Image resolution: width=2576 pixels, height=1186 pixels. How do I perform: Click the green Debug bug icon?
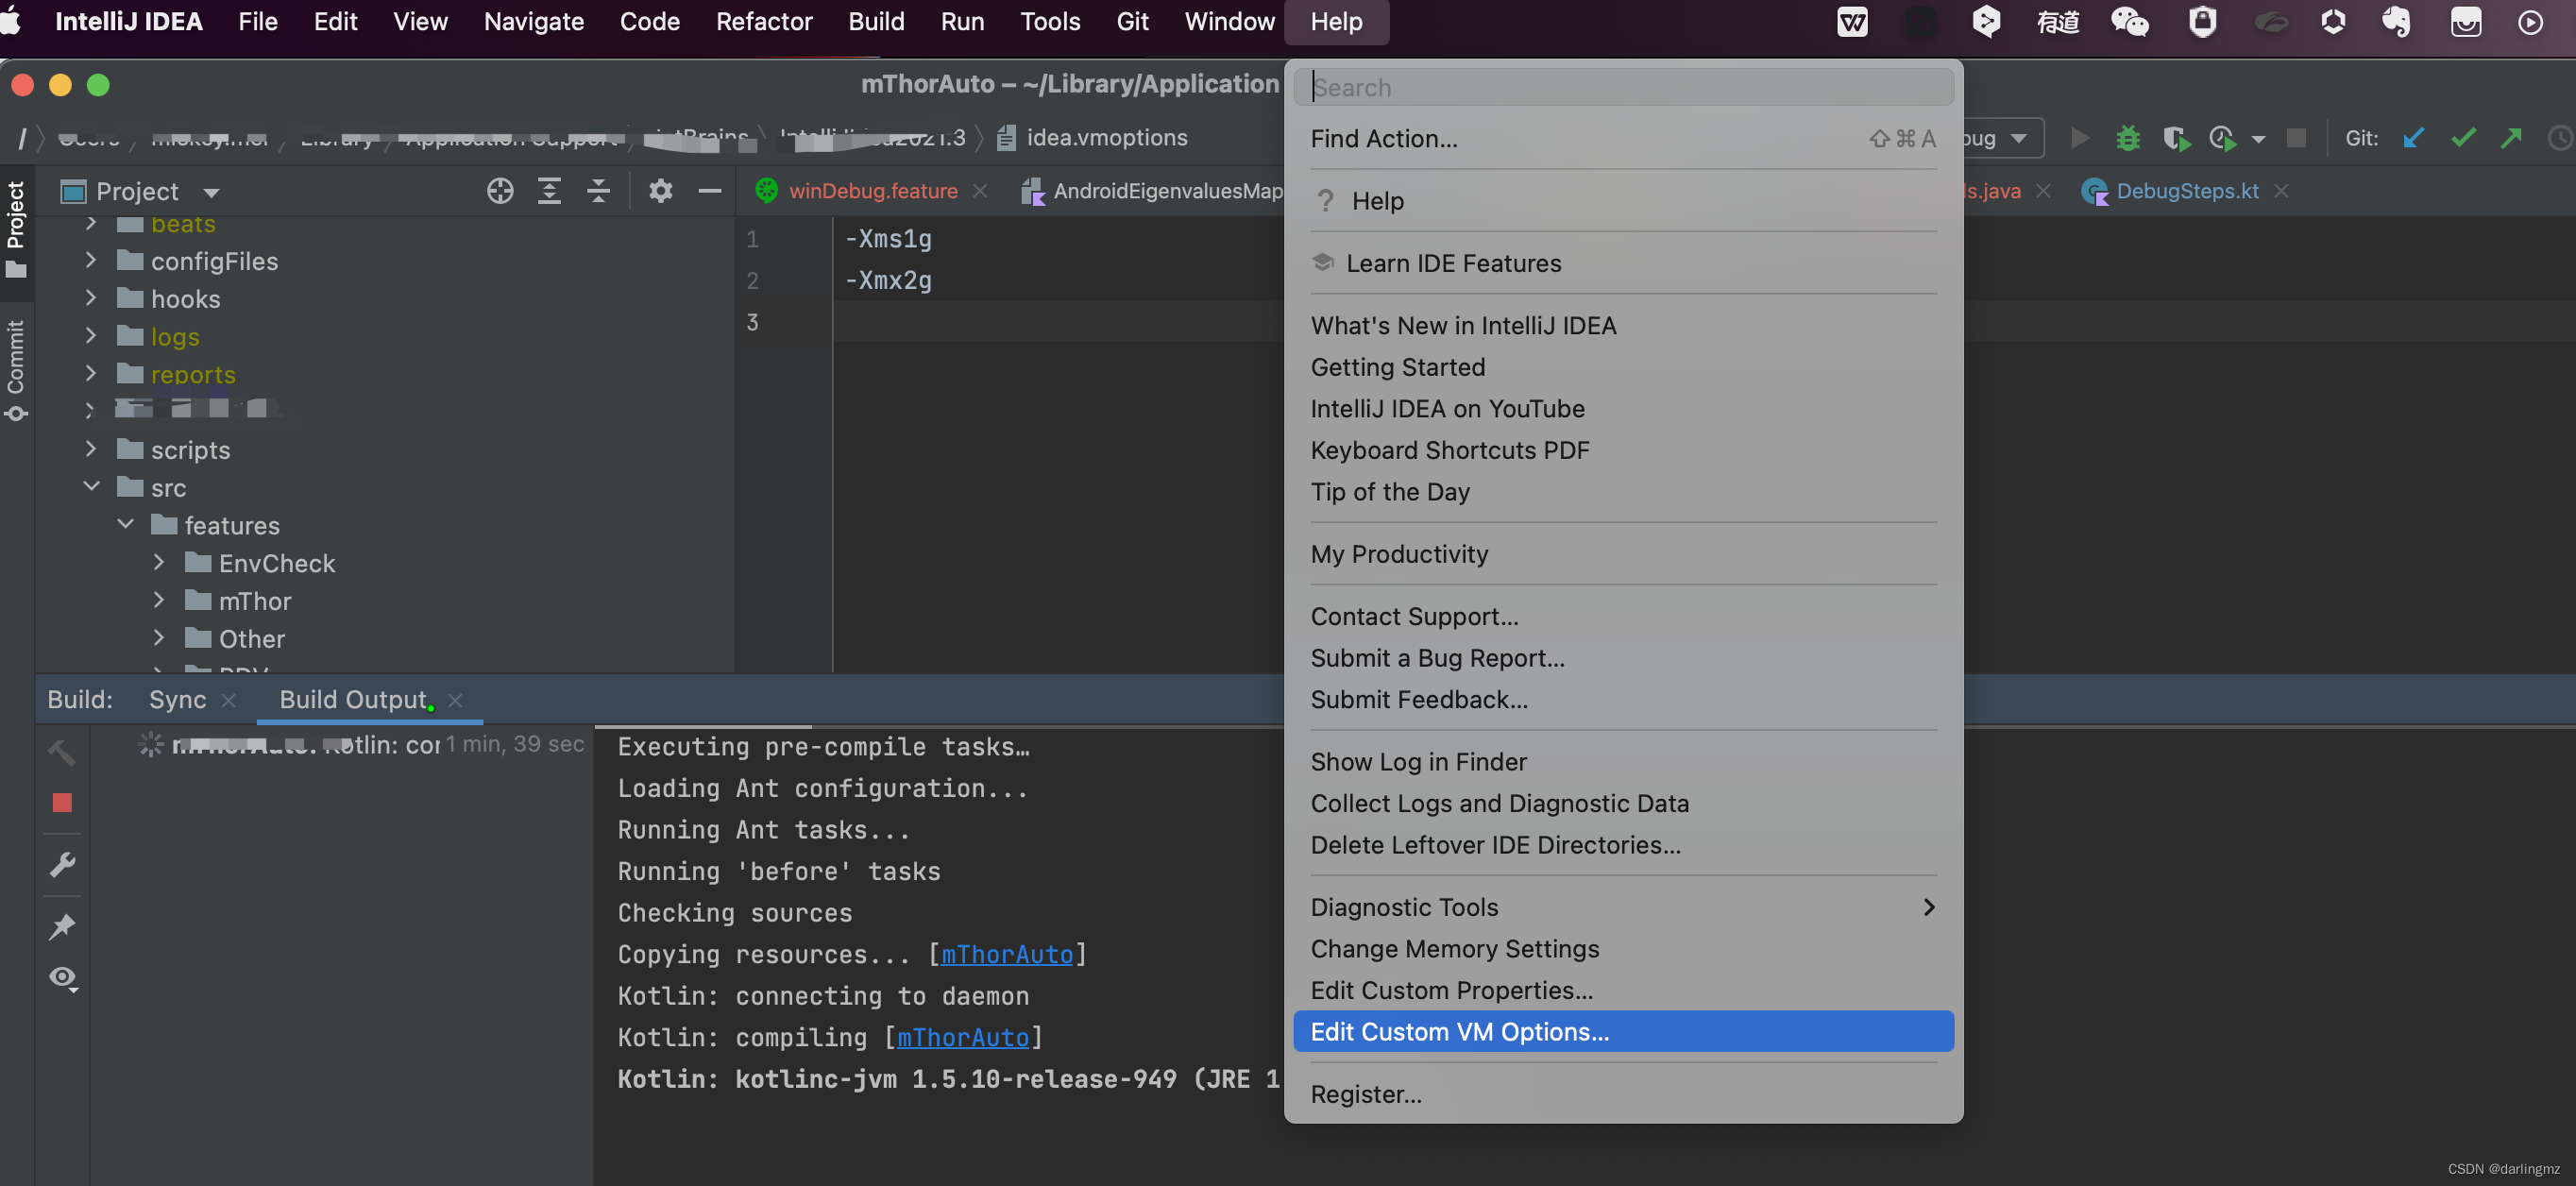(x=2127, y=138)
